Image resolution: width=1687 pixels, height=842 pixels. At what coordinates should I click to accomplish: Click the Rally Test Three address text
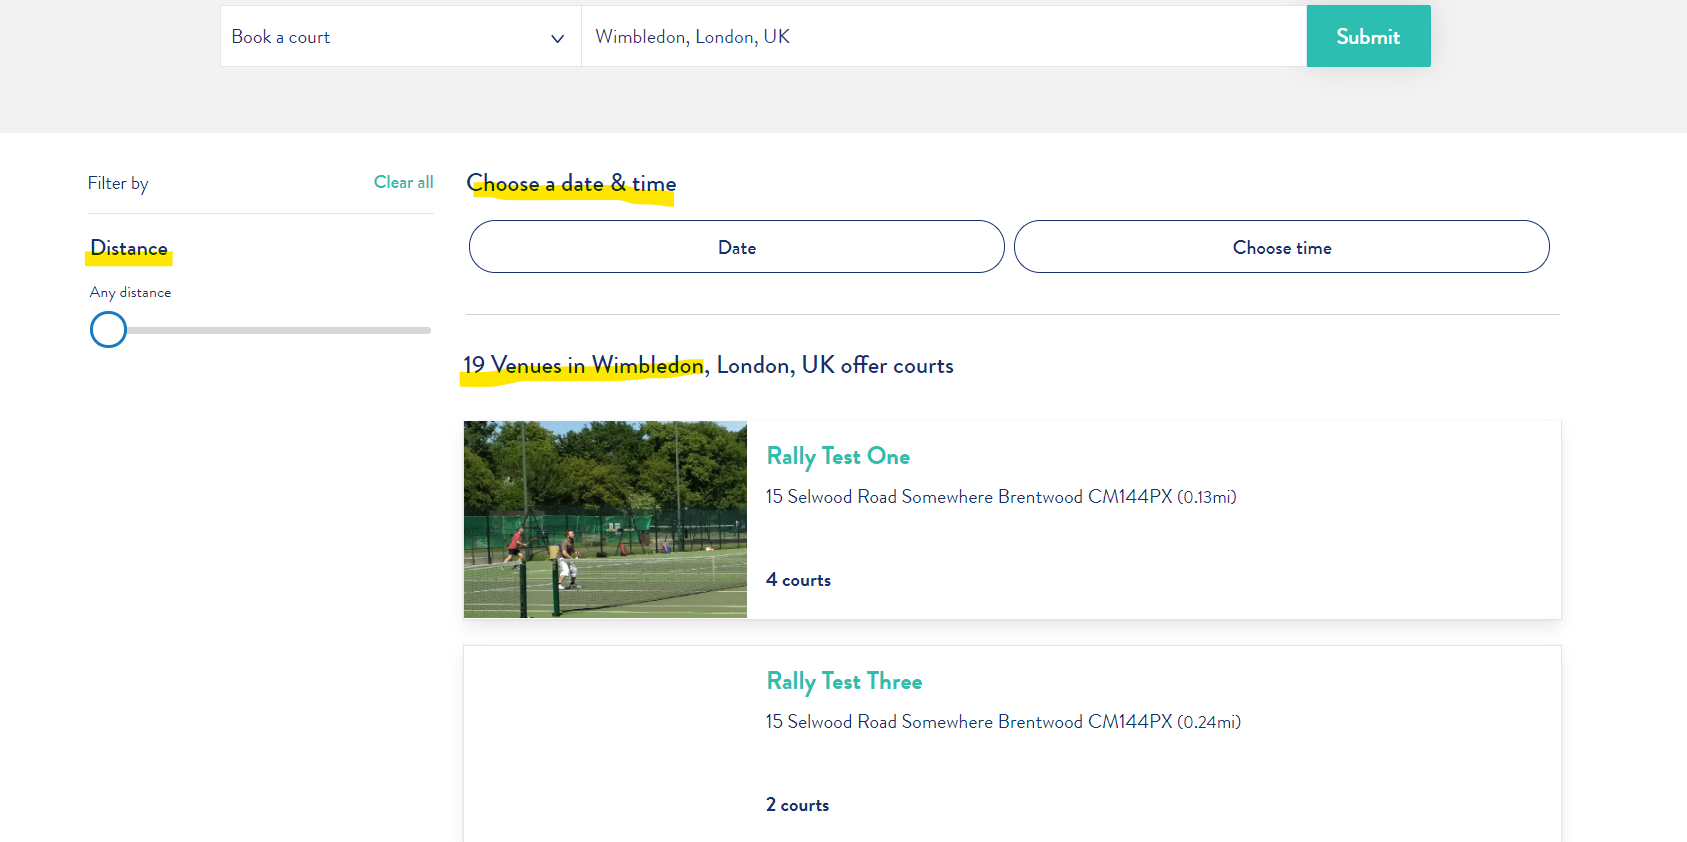tap(1002, 722)
